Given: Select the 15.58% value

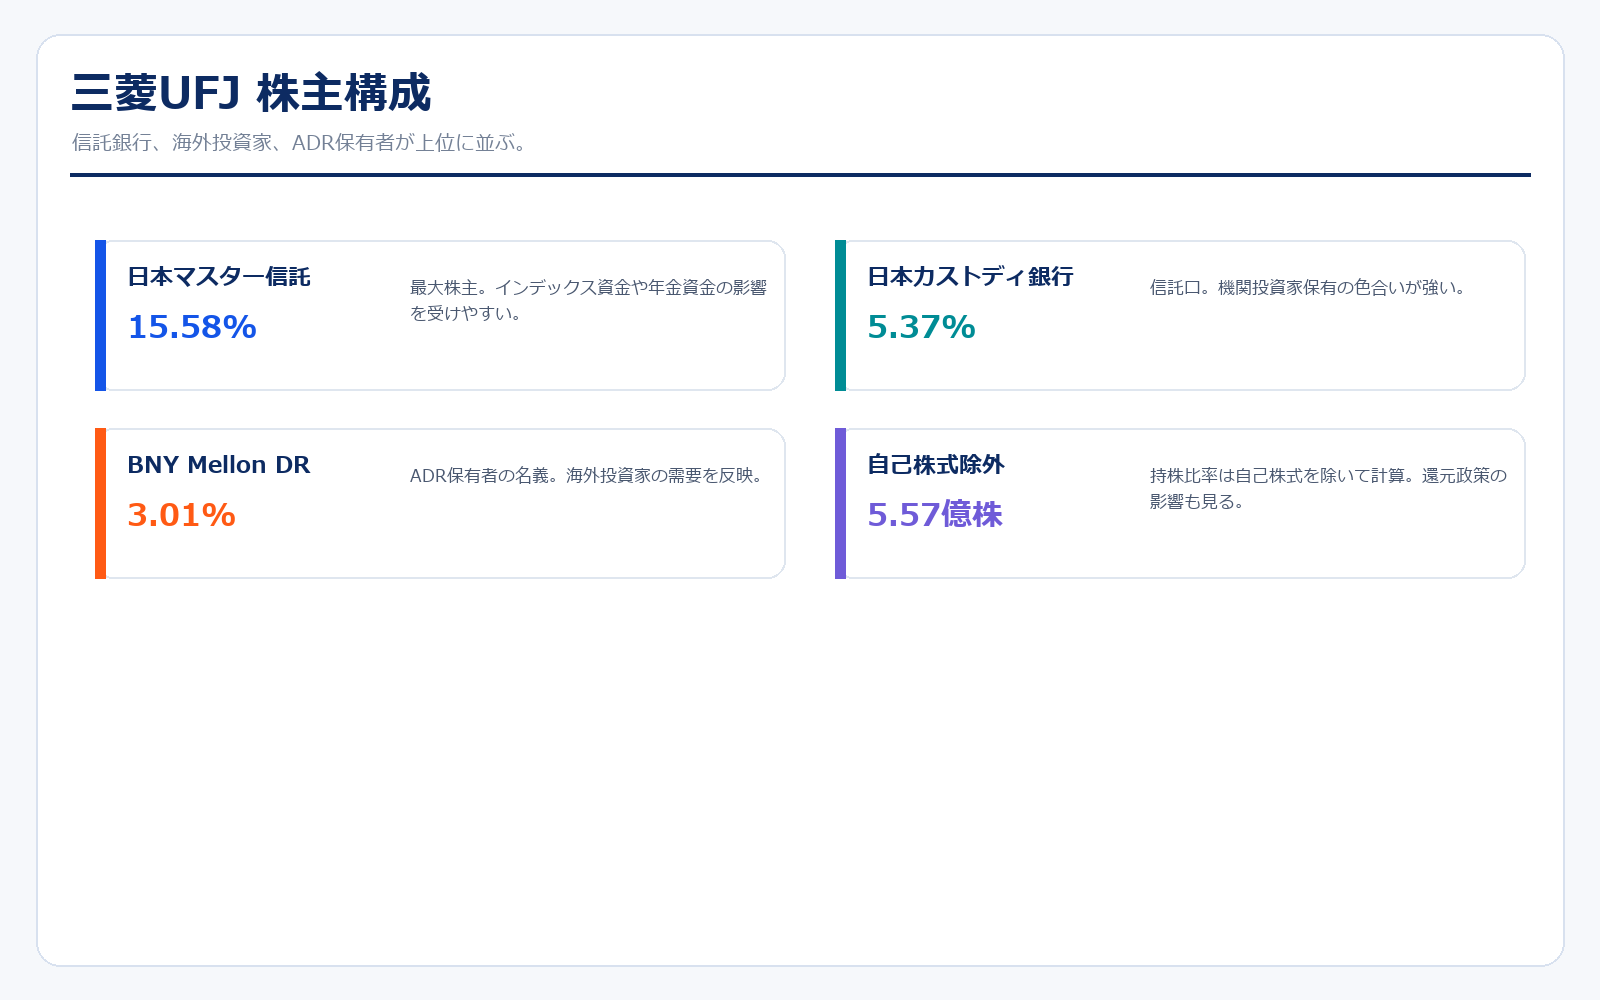Looking at the screenshot, I should pos(192,327).
